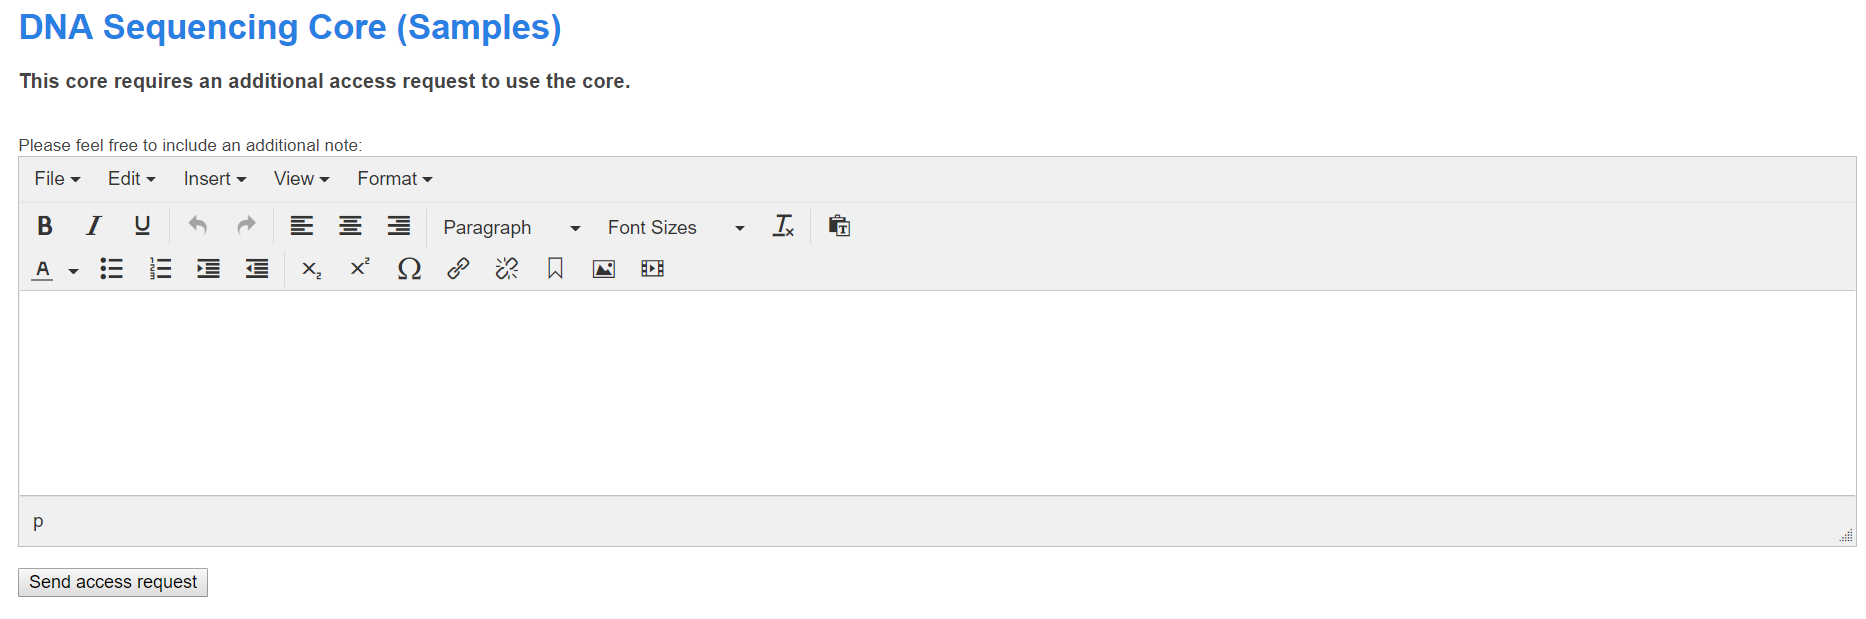Image resolution: width=1866 pixels, height=619 pixels.
Task: Apply the text color swatch
Action: click(x=43, y=269)
